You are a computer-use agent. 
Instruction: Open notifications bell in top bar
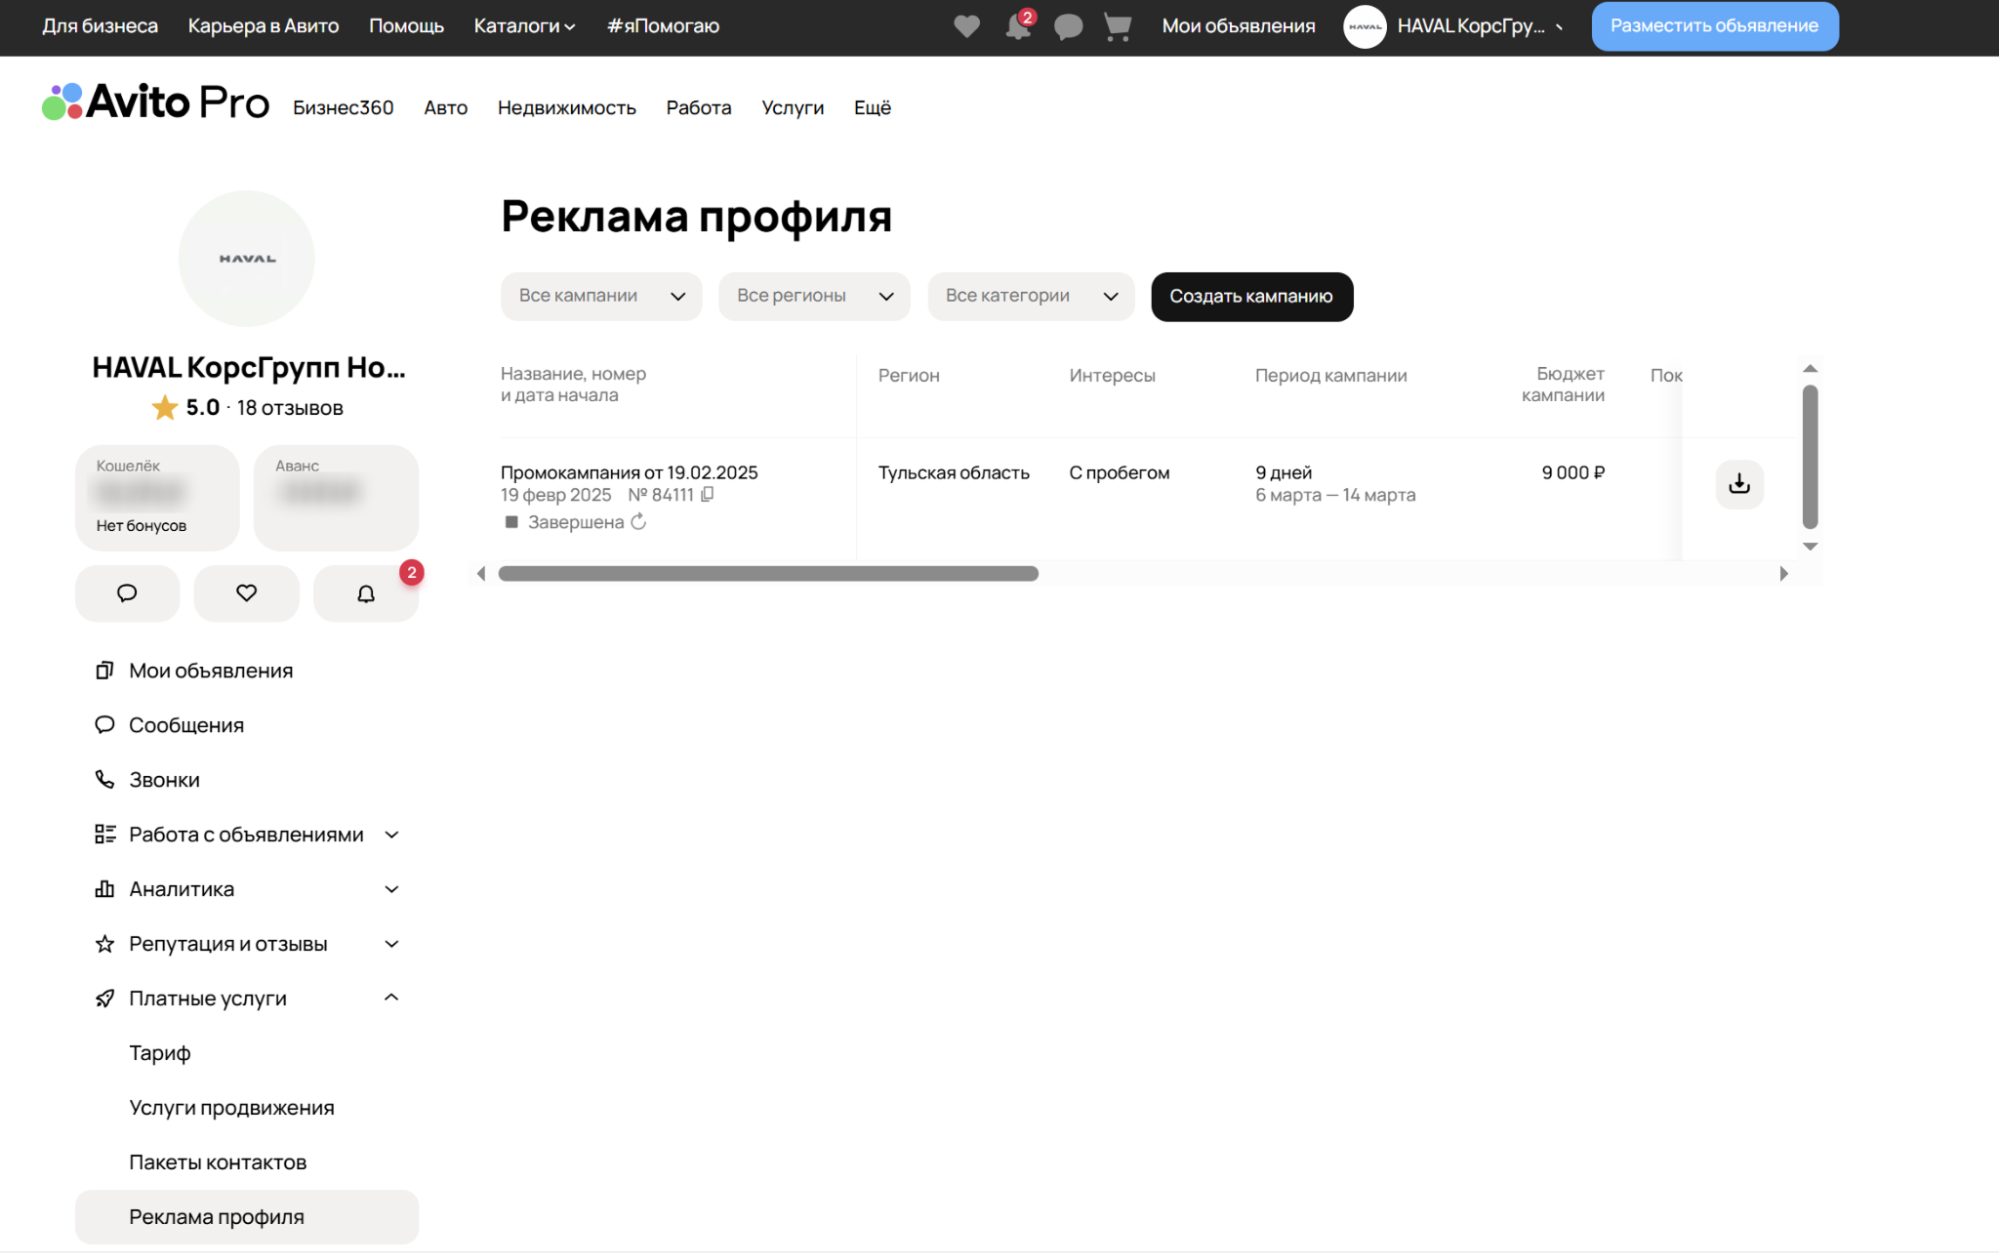tap(1017, 26)
